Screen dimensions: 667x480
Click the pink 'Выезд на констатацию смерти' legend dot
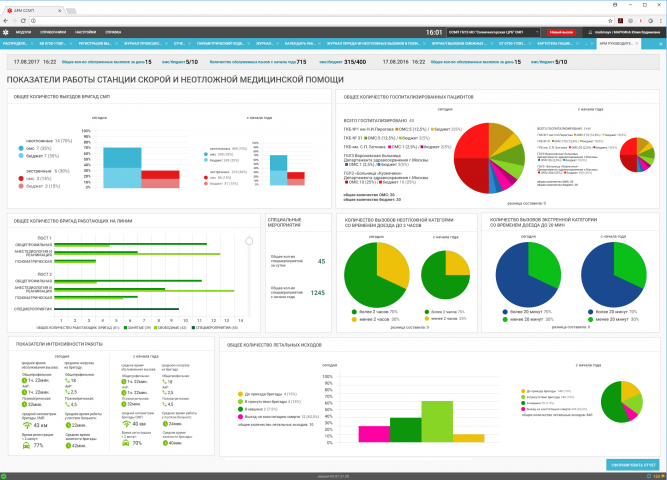tap(240, 417)
